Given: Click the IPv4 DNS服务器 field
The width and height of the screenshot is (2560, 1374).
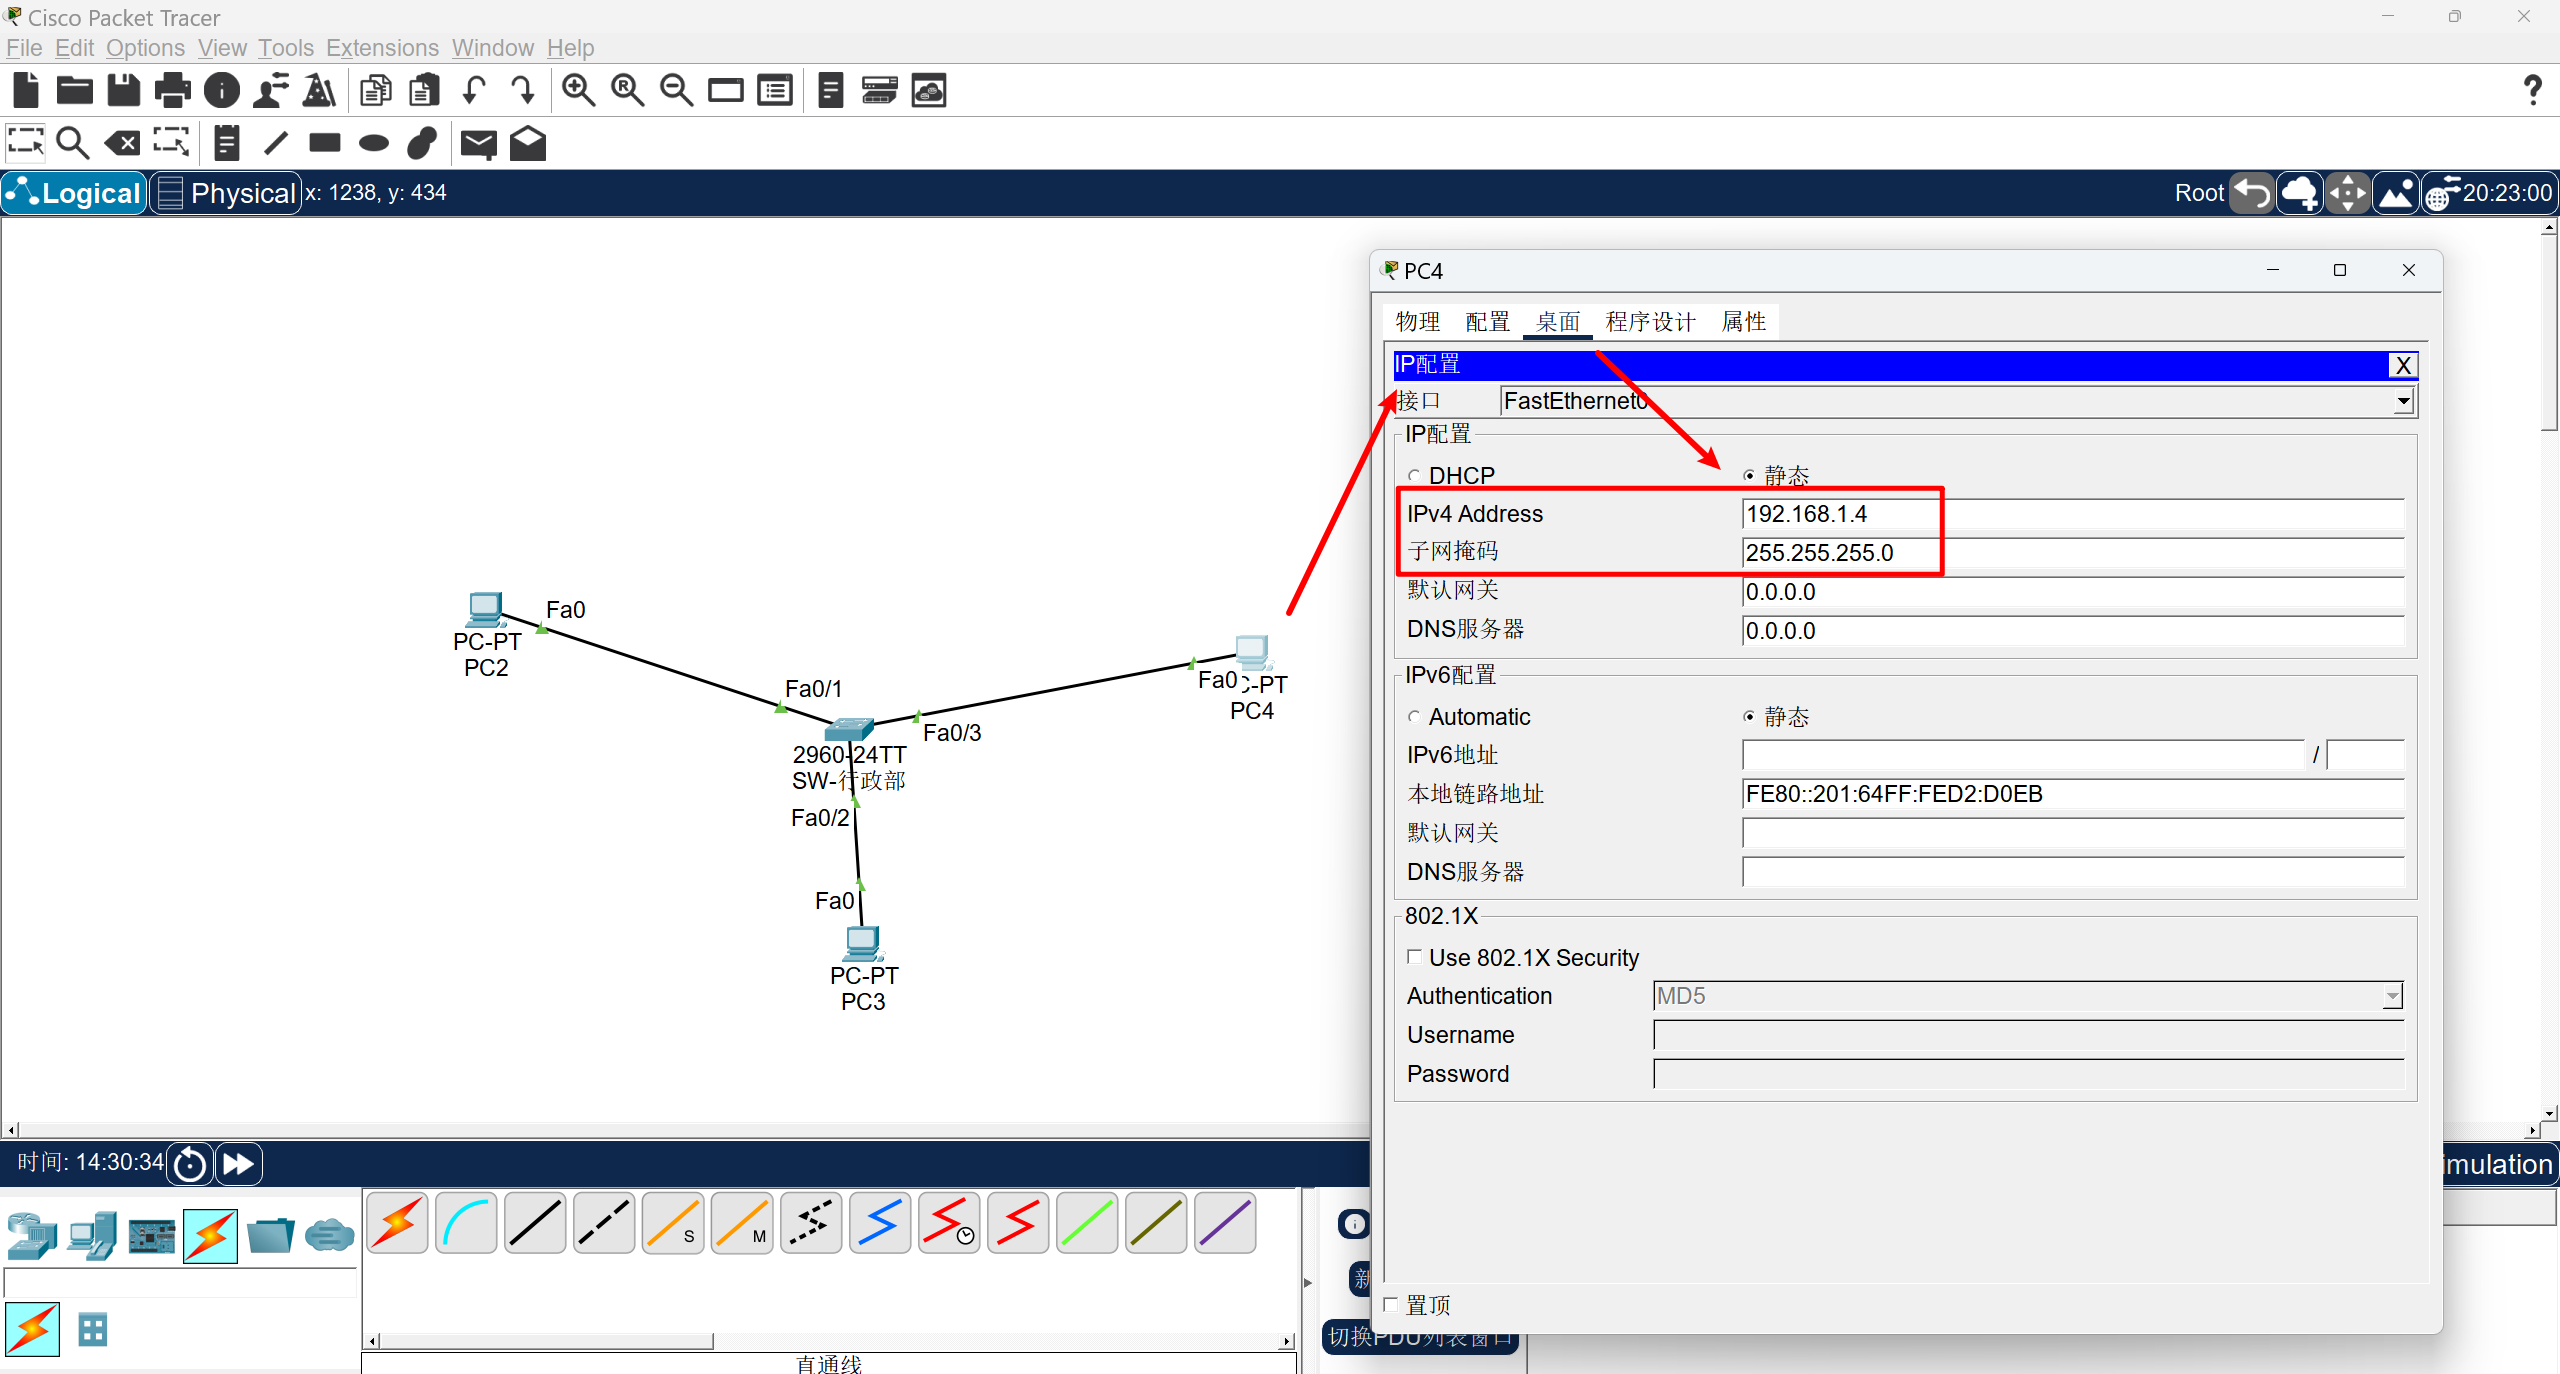Looking at the screenshot, I should pyautogui.click(x=2073, y=631).
